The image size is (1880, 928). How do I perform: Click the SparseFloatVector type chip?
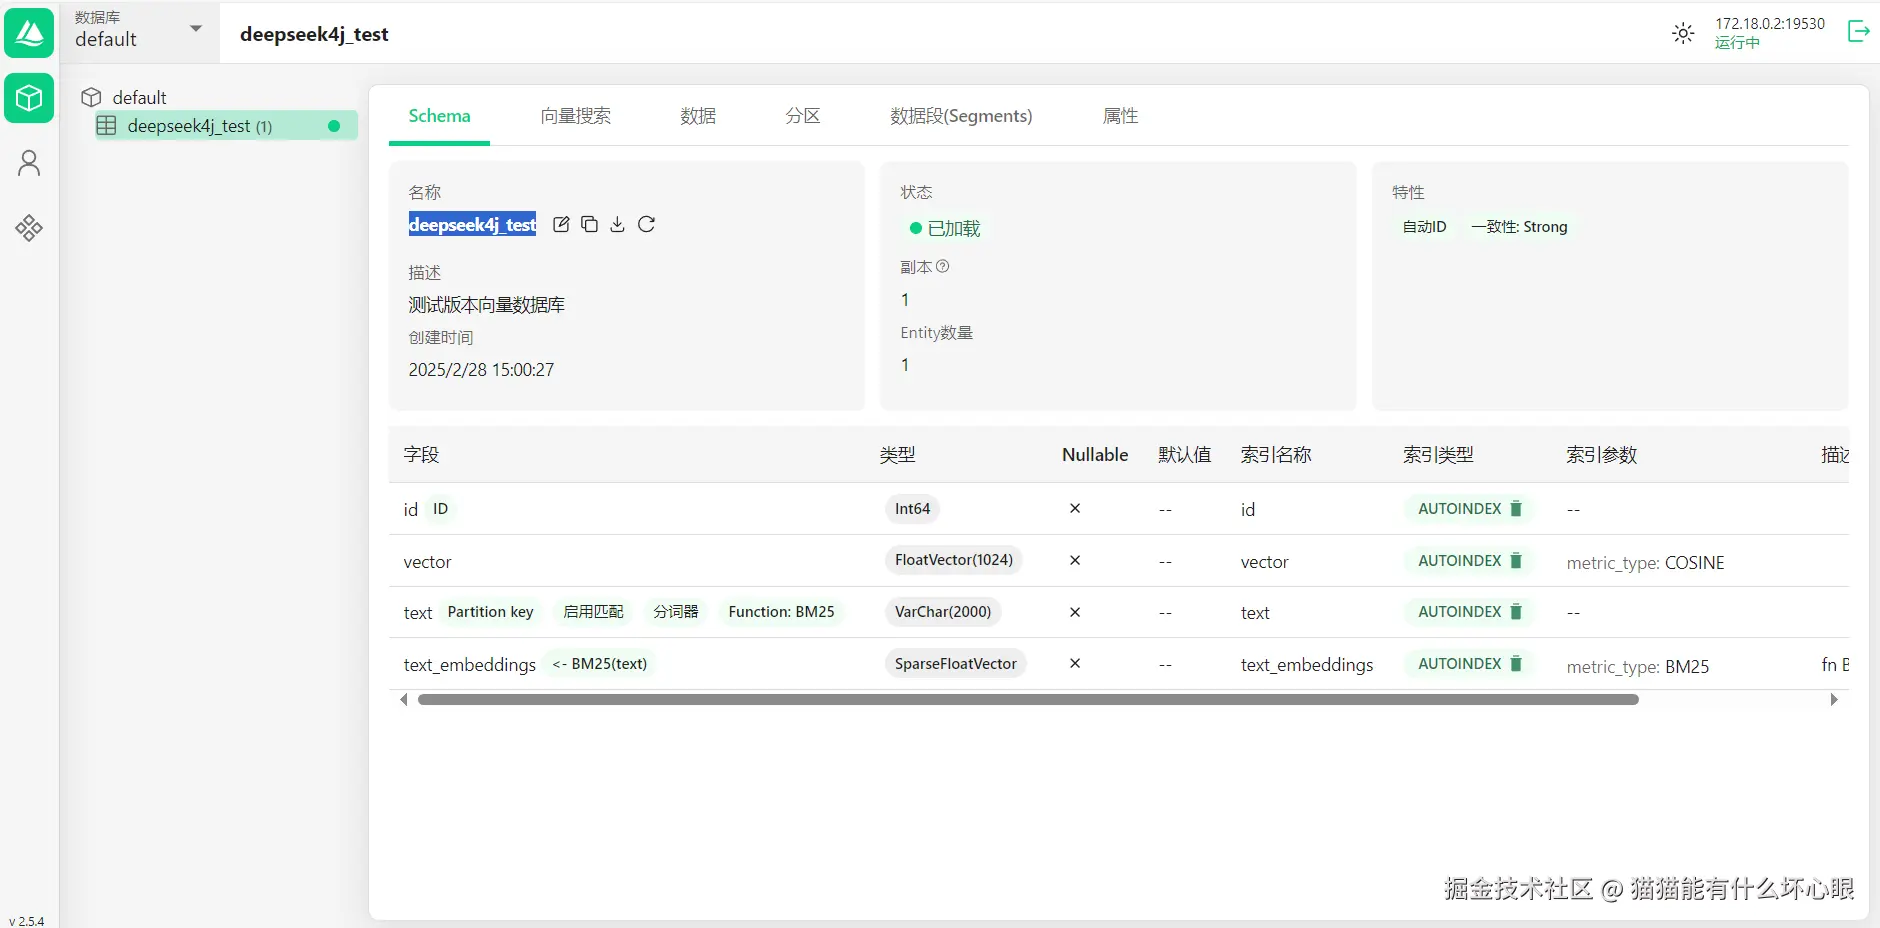[x=955, y=664]
